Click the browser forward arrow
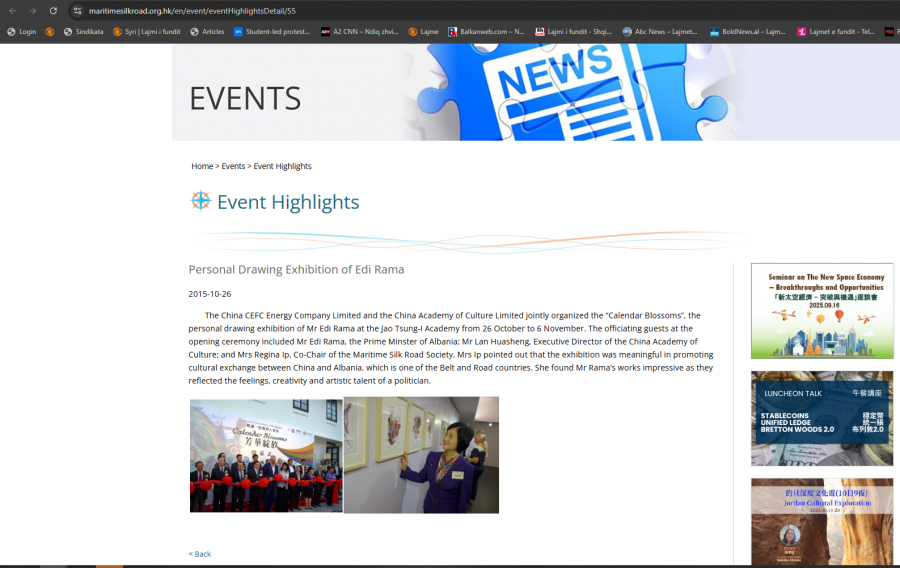The image size is (900, 568). 33,10
